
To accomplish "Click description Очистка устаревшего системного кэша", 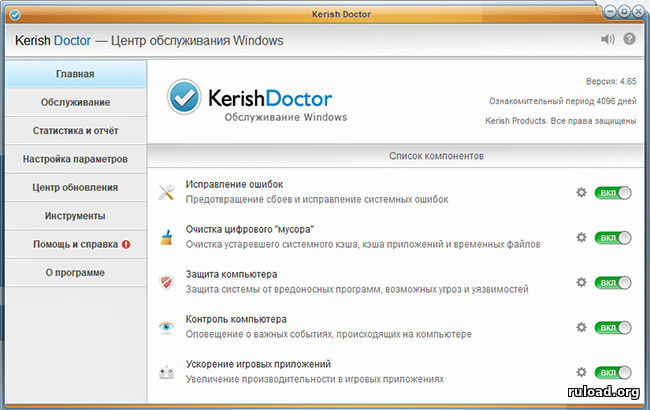I will [363, 244].
